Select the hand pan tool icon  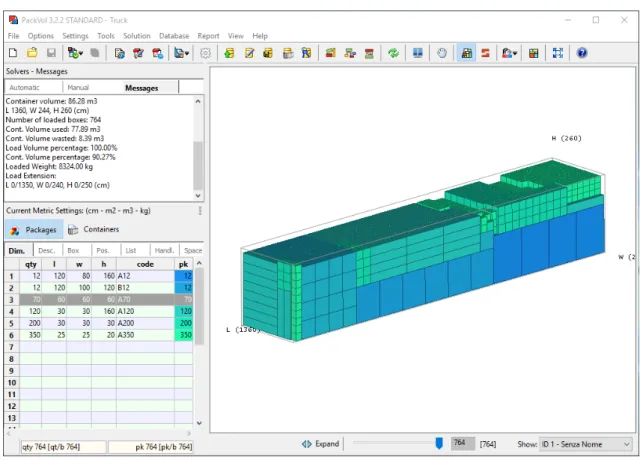coord(442,53)
